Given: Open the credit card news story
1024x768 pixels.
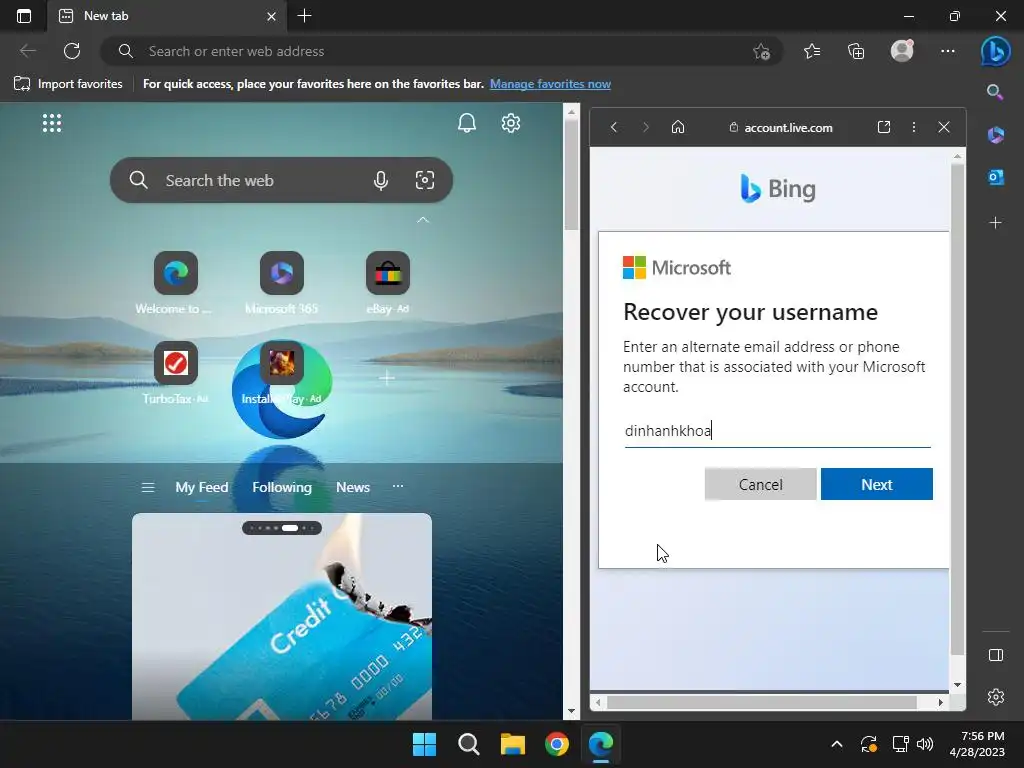Looking at the screenshot, I should [x=281, y=617].
